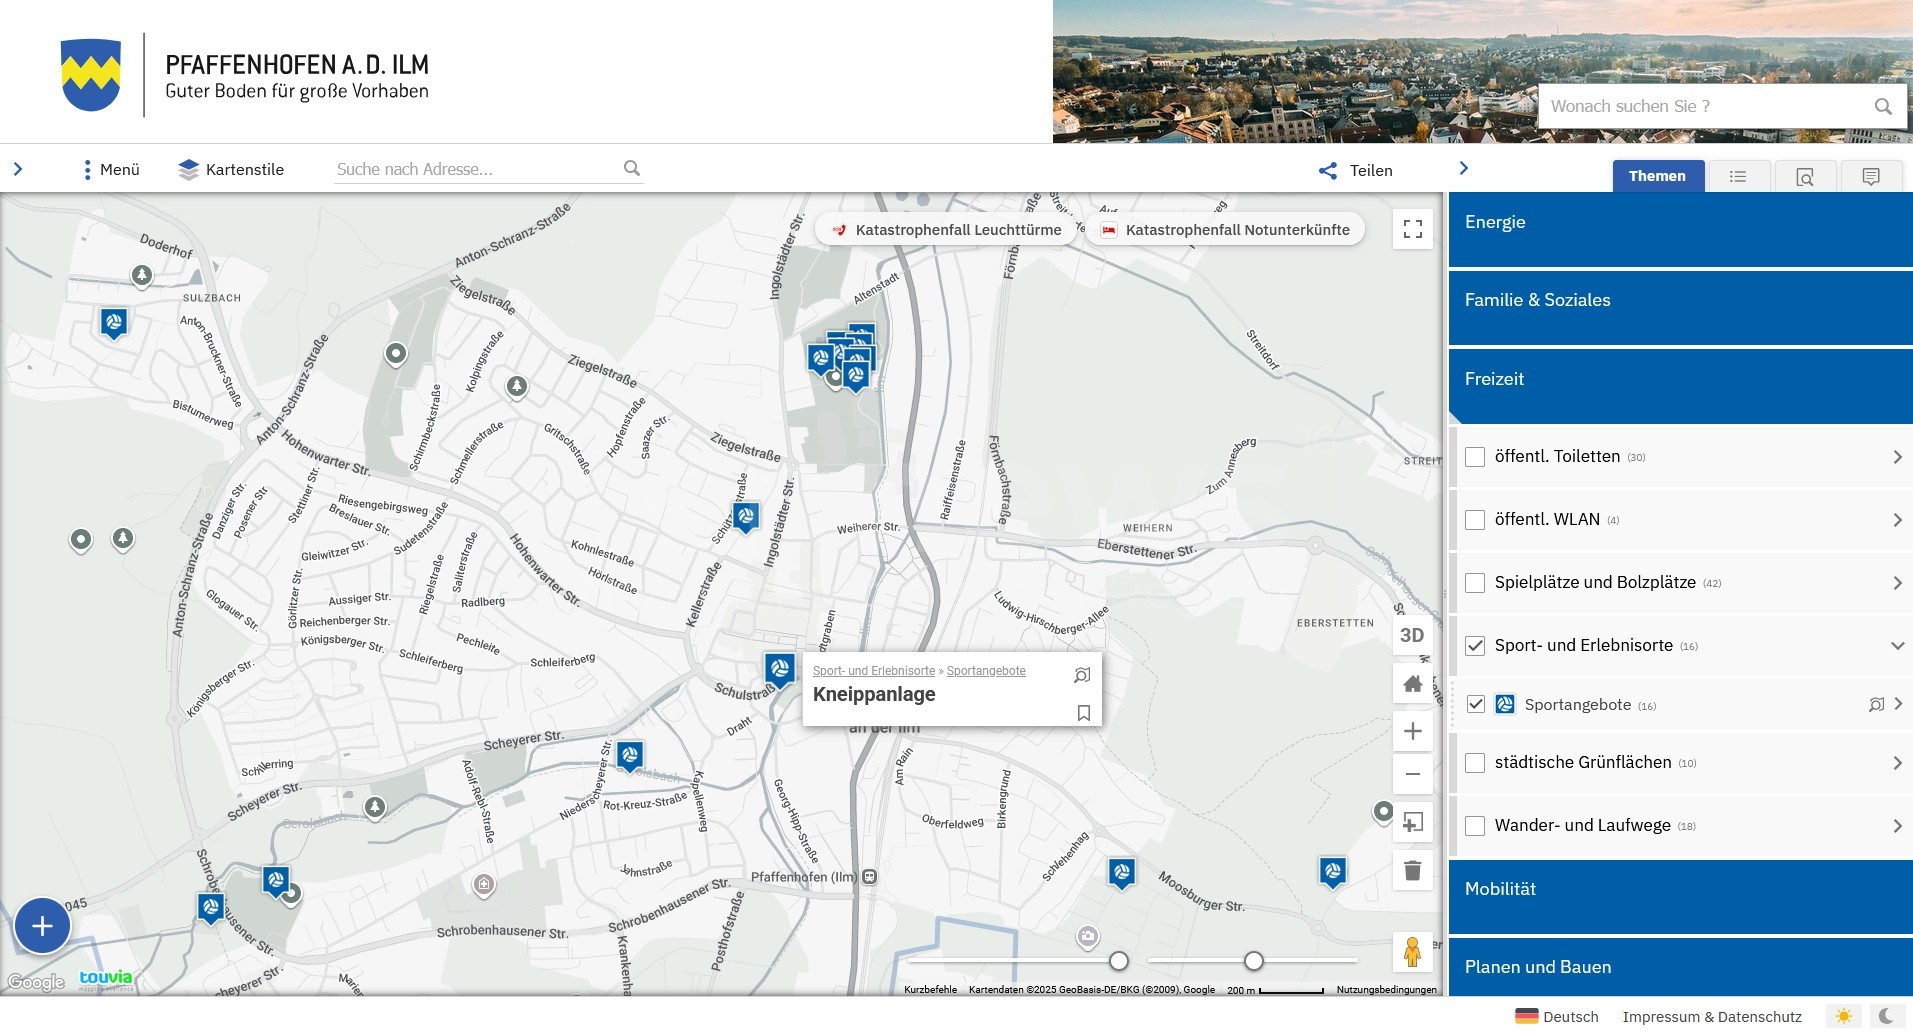
Task: Click the left map slider handle
Action: pyautogui.click(x=1119, y=961)
